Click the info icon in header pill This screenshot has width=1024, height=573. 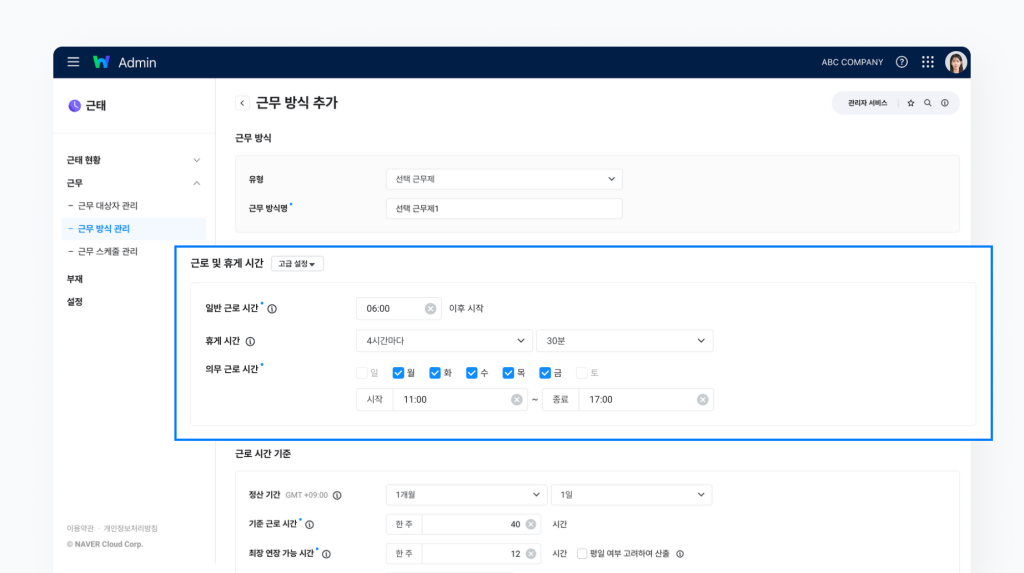pyautogui.click(x=944, y=103)
